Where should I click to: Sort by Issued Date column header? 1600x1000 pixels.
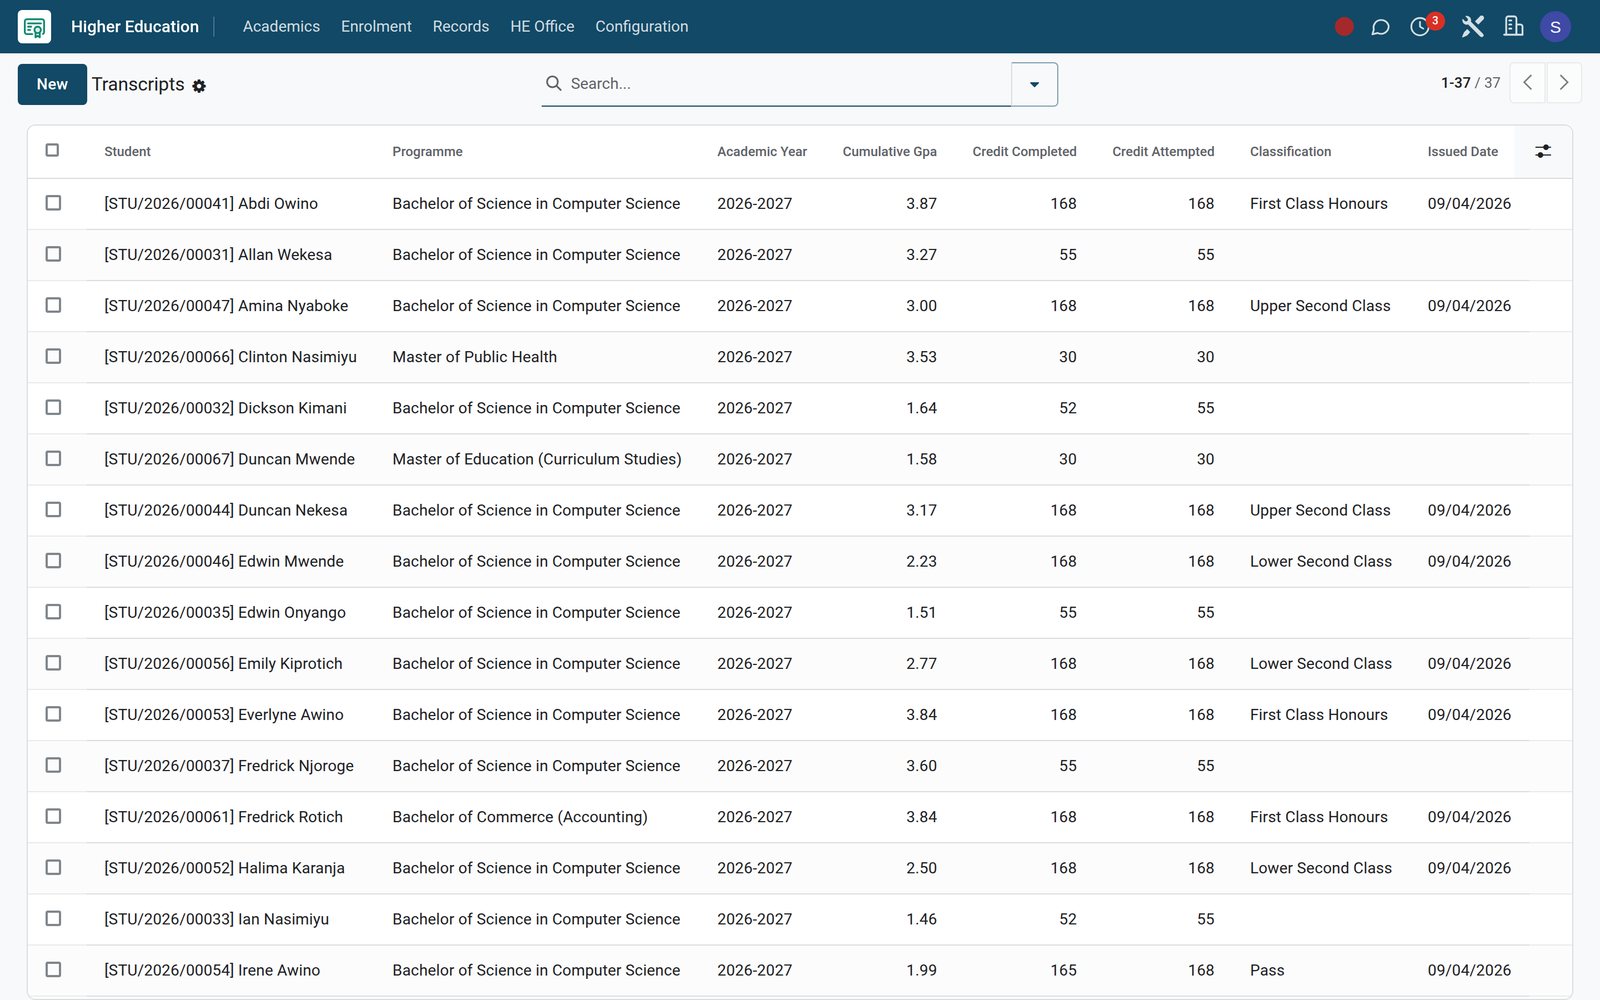pyautogui.click(x=1462, y=152)
